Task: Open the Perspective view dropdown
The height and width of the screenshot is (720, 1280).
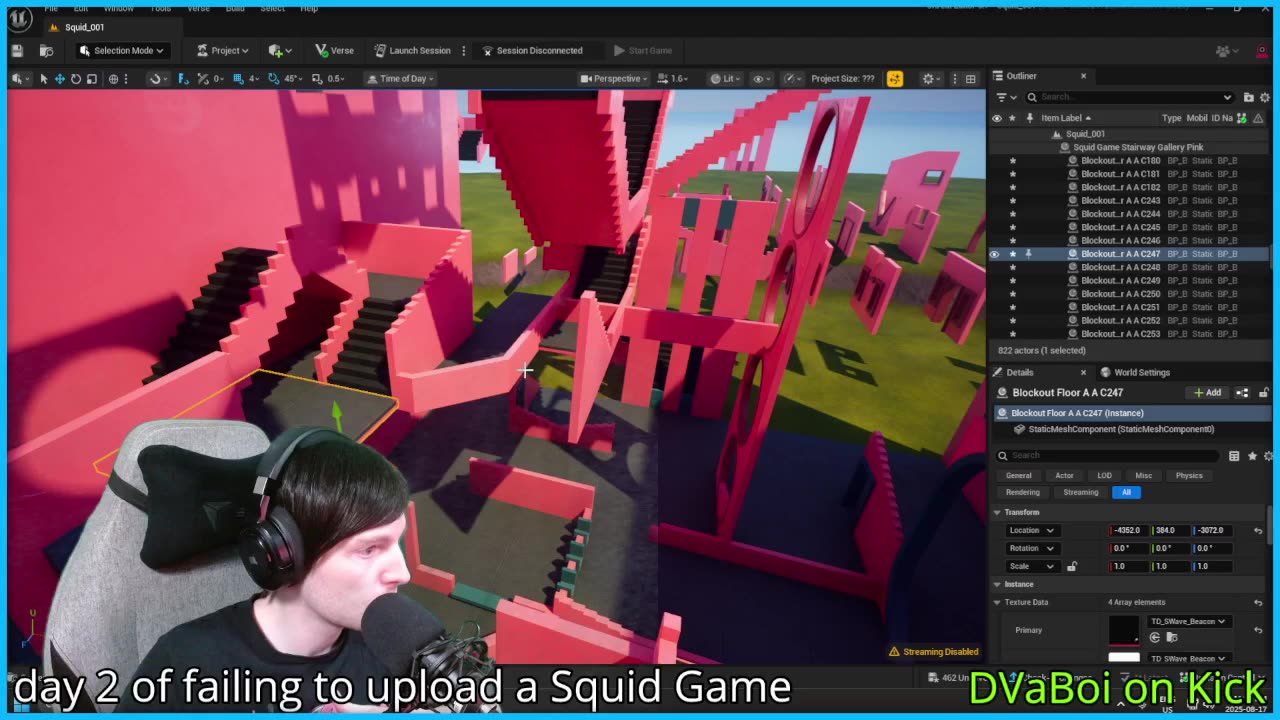Action: [613, 78]
